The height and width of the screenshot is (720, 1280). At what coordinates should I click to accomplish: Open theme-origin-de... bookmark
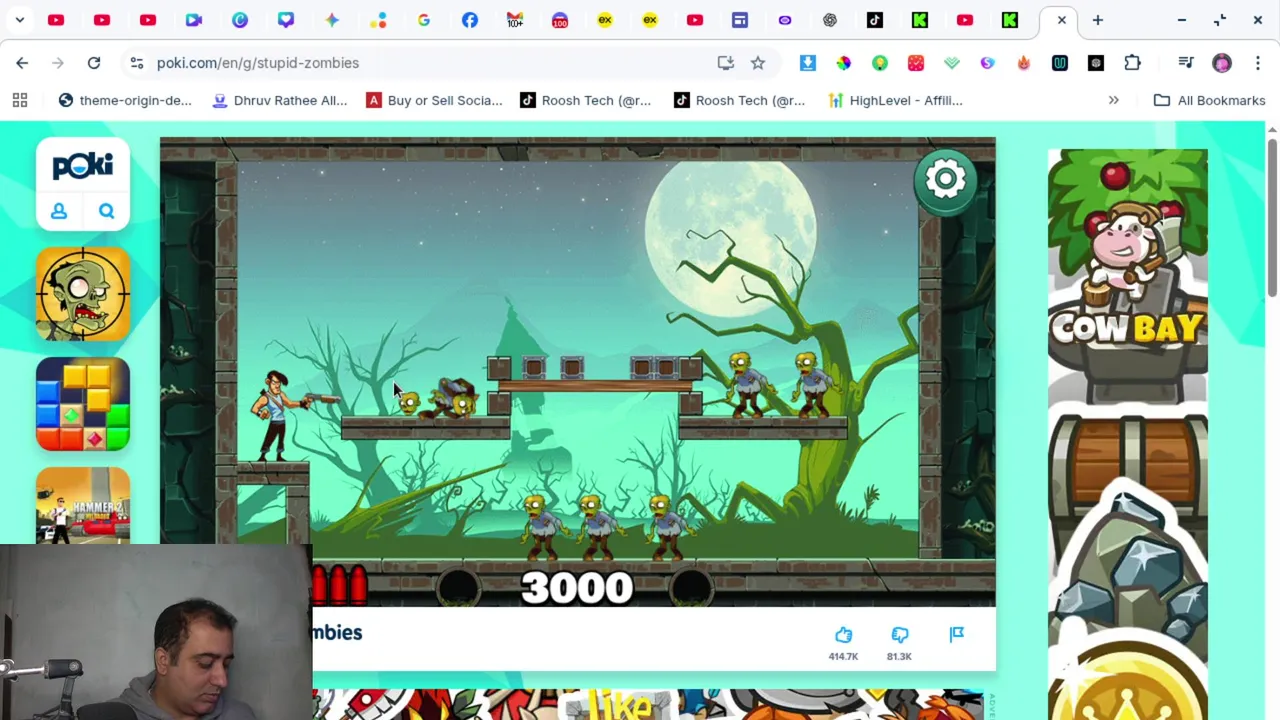(125, 100)
